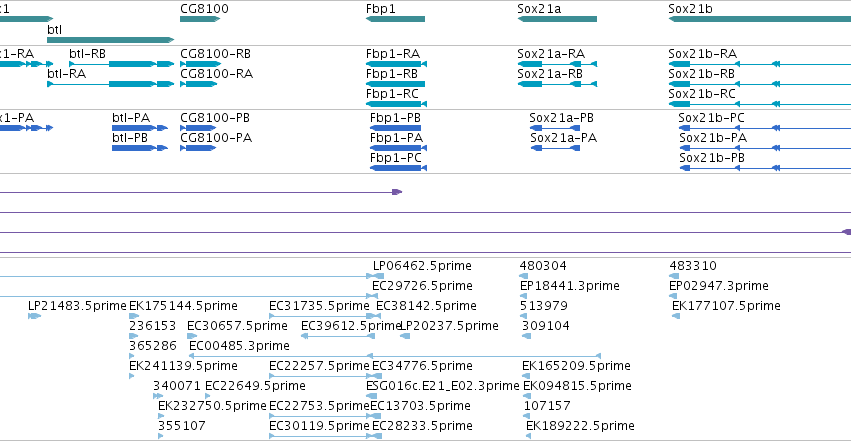
Task: Select the CG8100 gene label
Action: pos(204,9)
